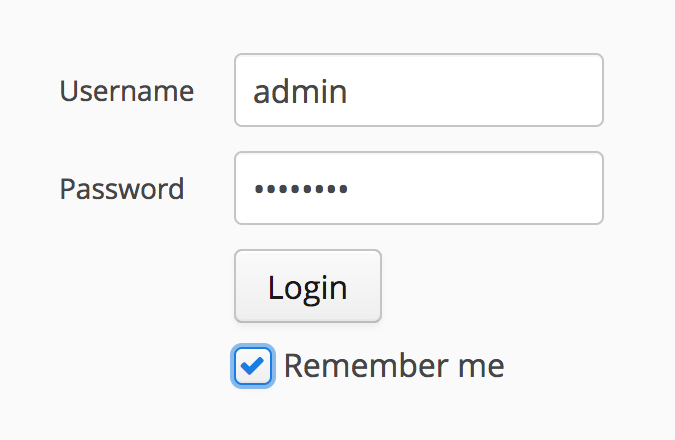This screenshot has height=440, width=675.
Task: Focus the Password input field
Action: click(418, 188)
